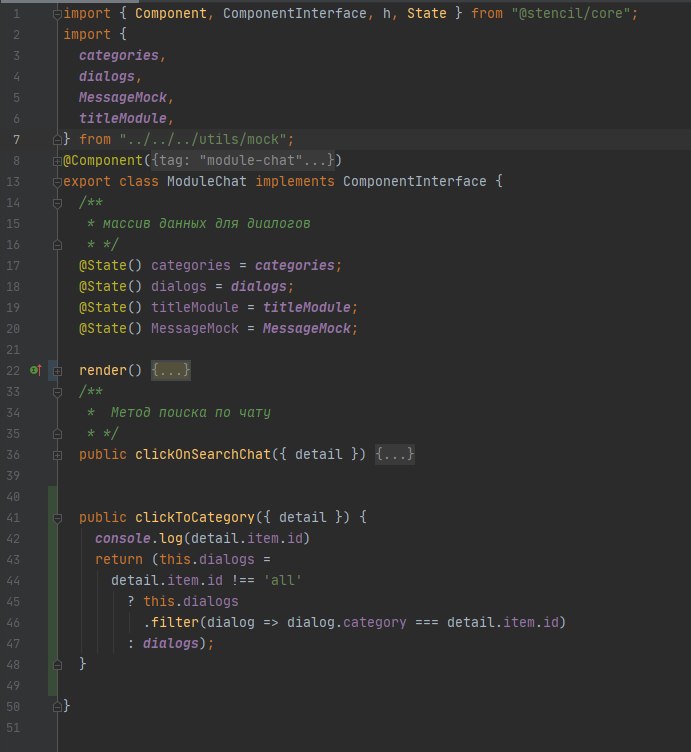The image size is (691, 752).
Task: Click the italic MessageMock value on line 20
Action: (x=307, y=329)
